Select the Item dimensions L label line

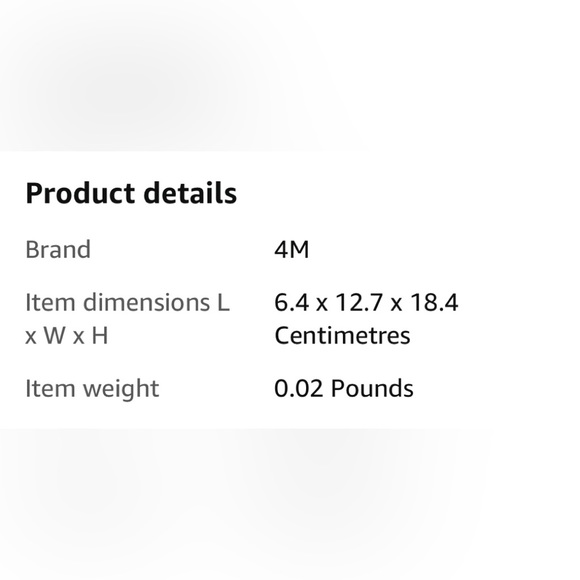coord(128,303)
